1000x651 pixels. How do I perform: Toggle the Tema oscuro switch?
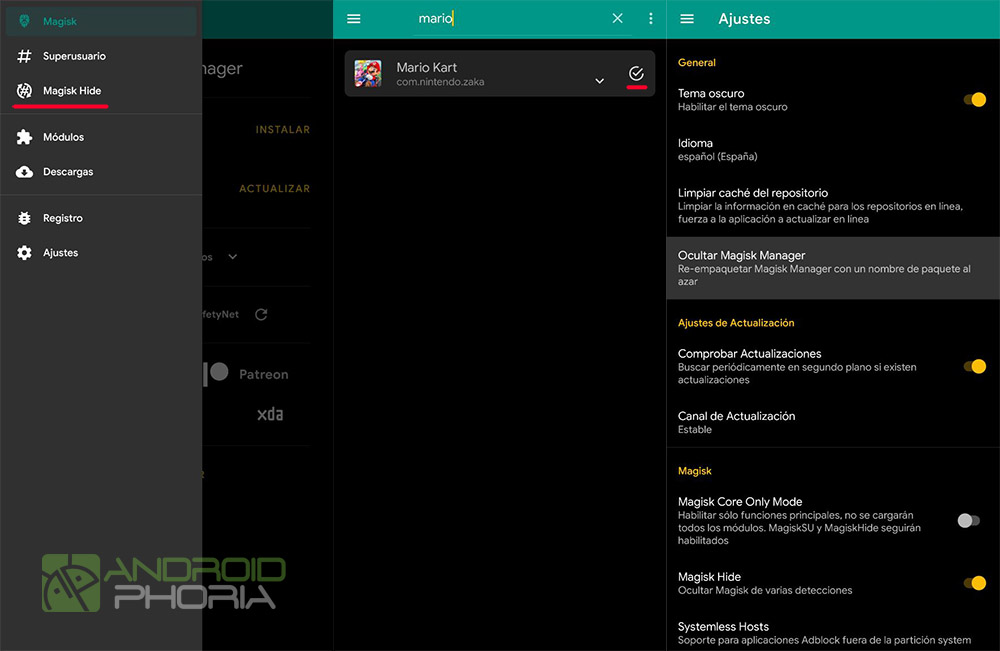pos(974,99)
